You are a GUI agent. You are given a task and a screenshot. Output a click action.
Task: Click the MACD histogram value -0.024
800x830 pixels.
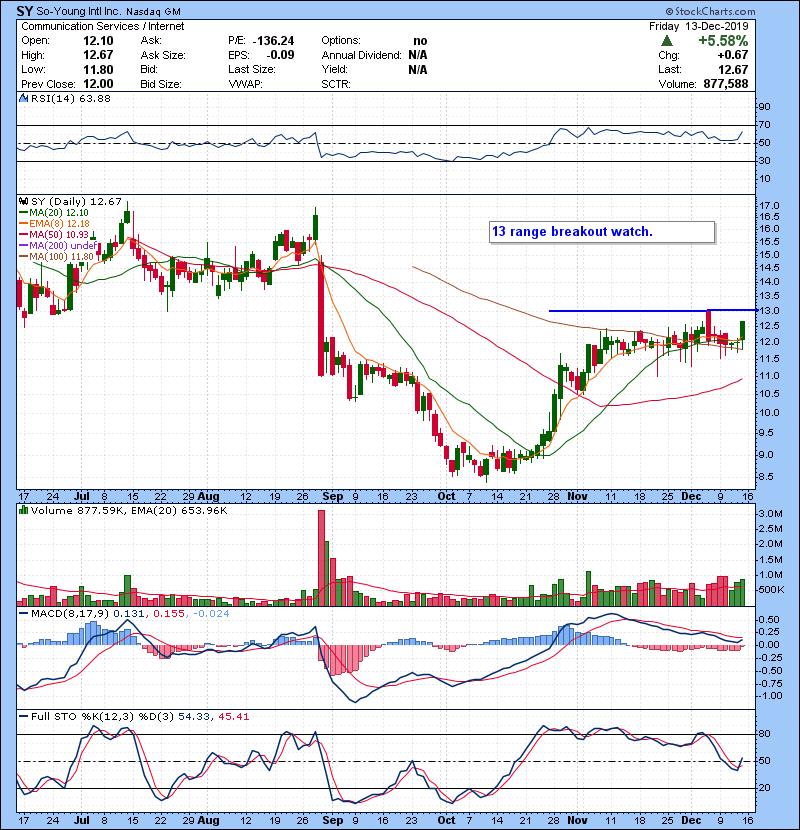[x=211, y=614]
